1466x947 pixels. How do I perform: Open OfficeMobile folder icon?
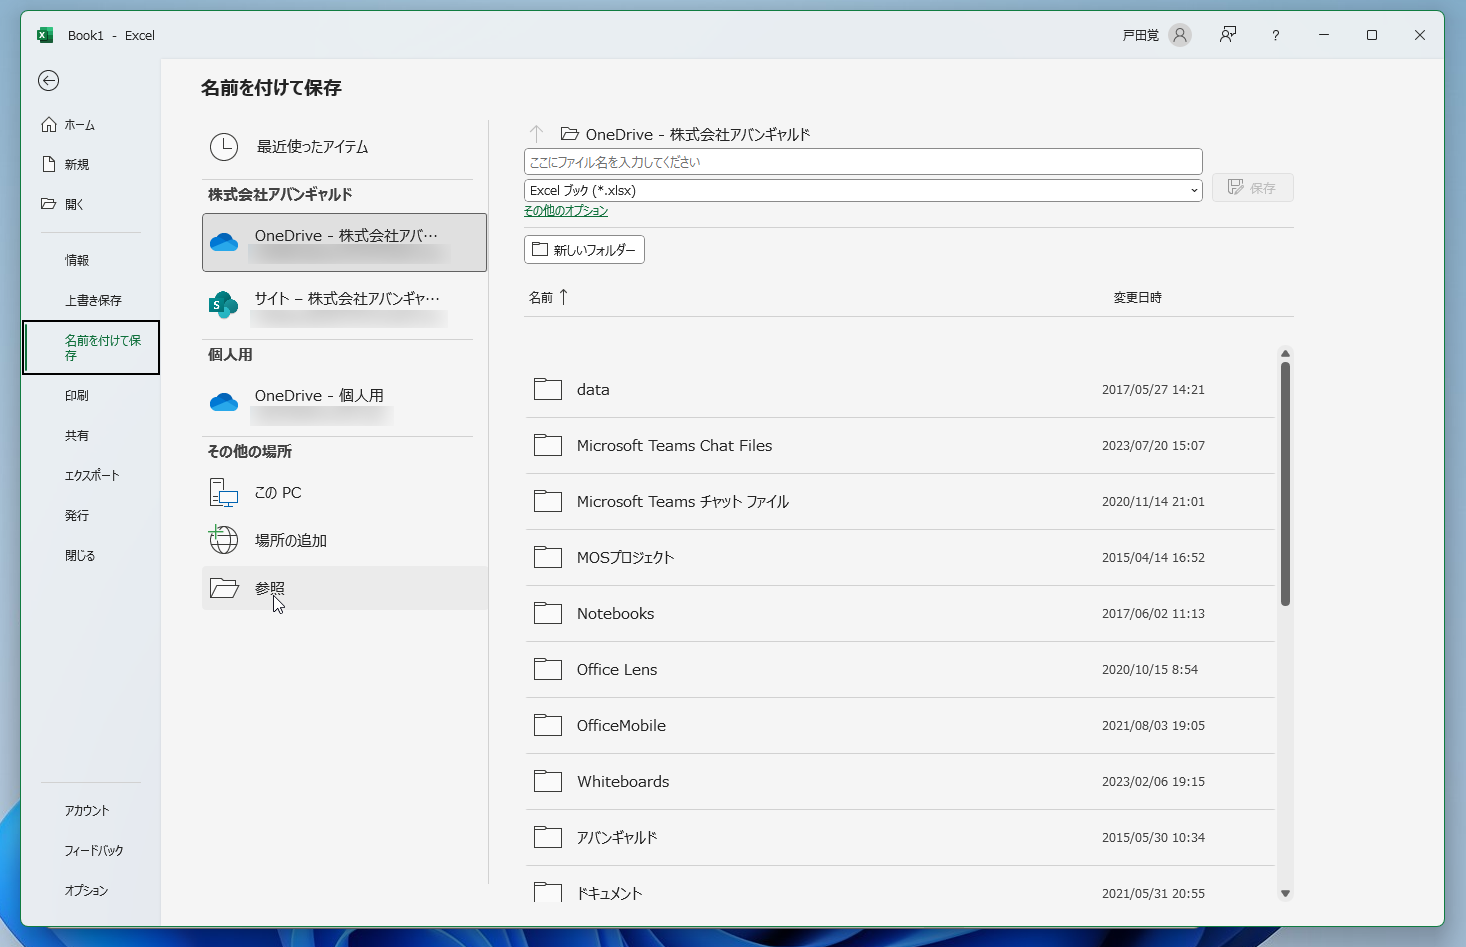pos(548,725)
